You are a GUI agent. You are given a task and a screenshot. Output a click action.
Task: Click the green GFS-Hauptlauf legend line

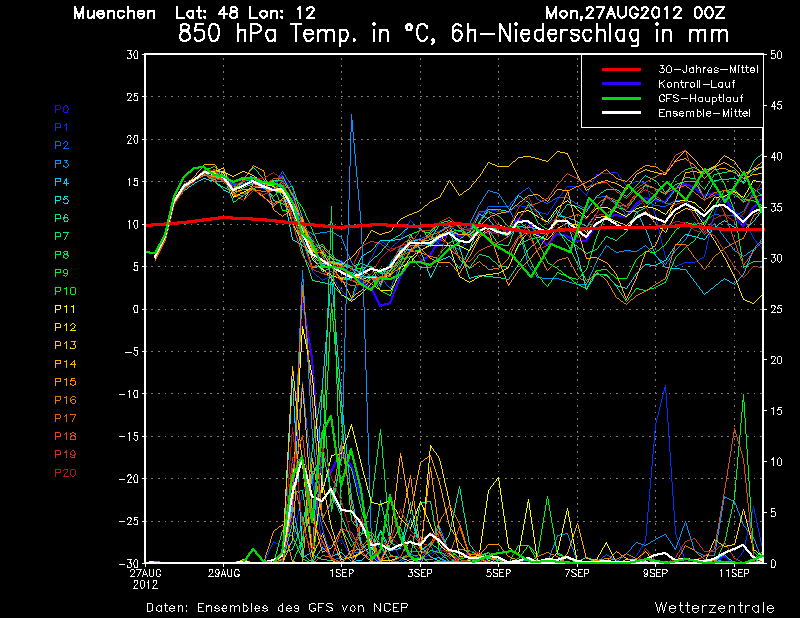(x=621, y=98)
